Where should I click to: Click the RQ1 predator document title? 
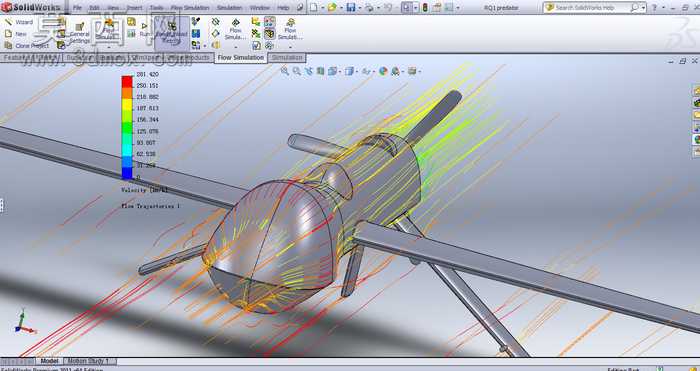[501, 8]
